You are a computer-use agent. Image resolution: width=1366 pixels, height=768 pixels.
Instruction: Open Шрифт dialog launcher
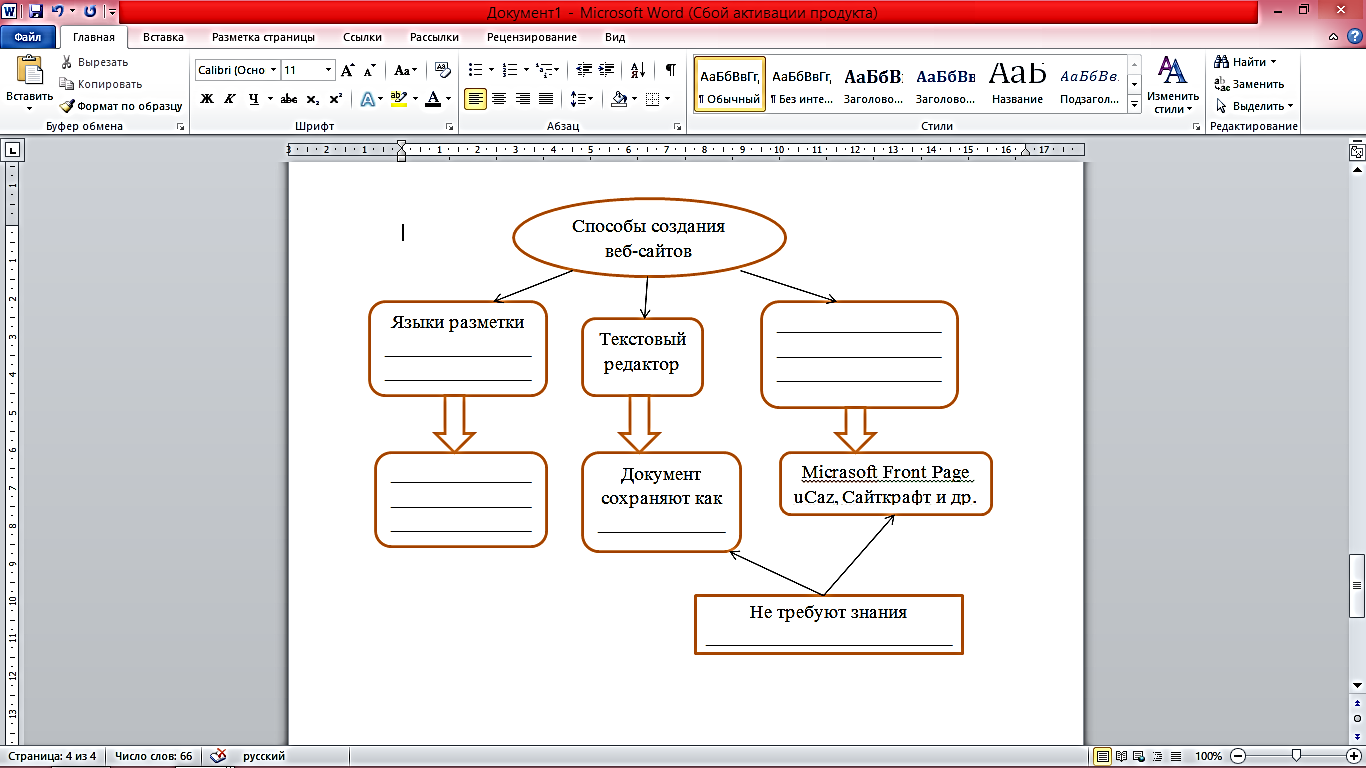(450, 127)
